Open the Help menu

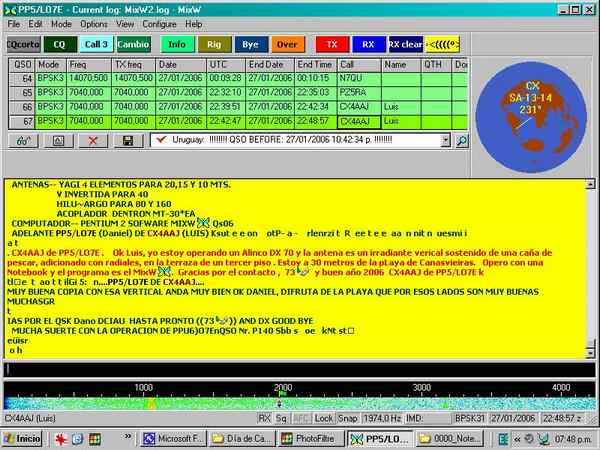click(x=194, y=24)
